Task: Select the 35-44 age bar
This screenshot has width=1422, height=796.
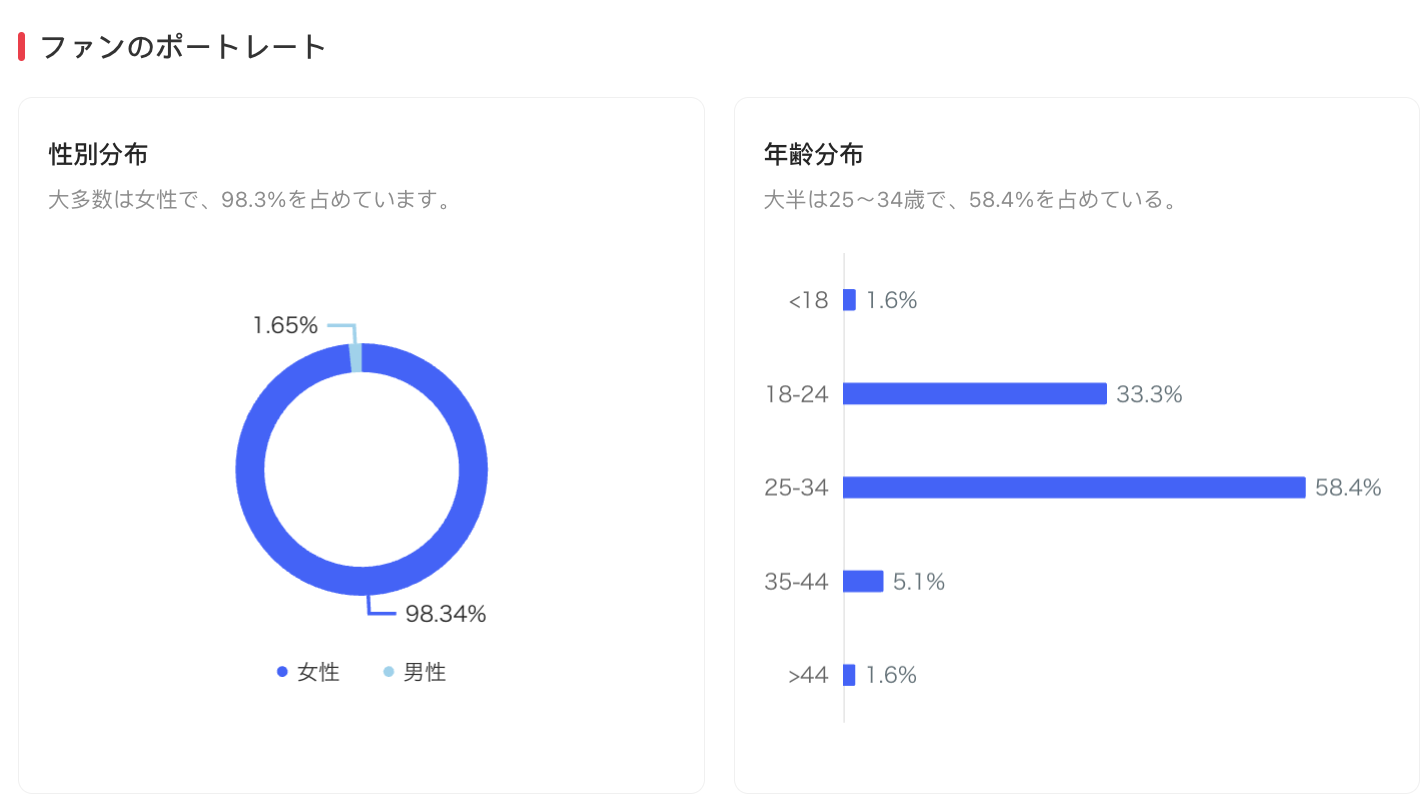Action: point(863,581)
